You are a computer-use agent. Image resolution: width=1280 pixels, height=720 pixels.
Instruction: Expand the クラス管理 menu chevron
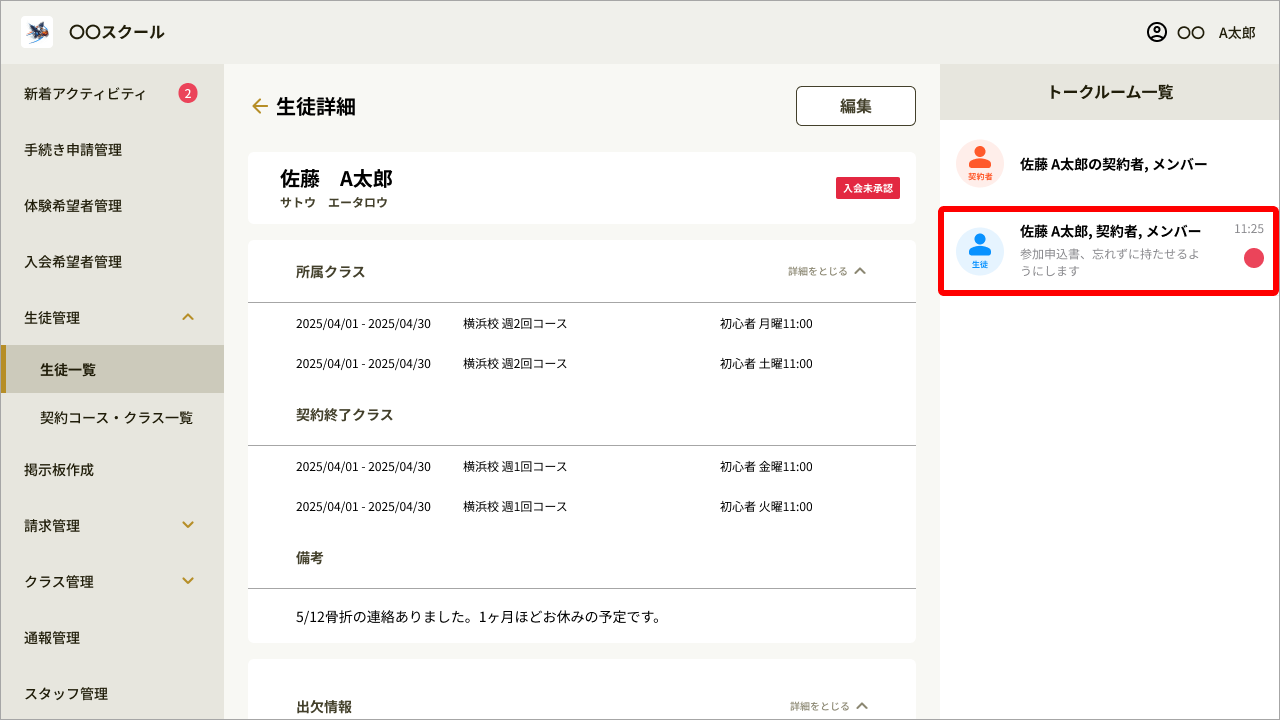click(188, 581)
